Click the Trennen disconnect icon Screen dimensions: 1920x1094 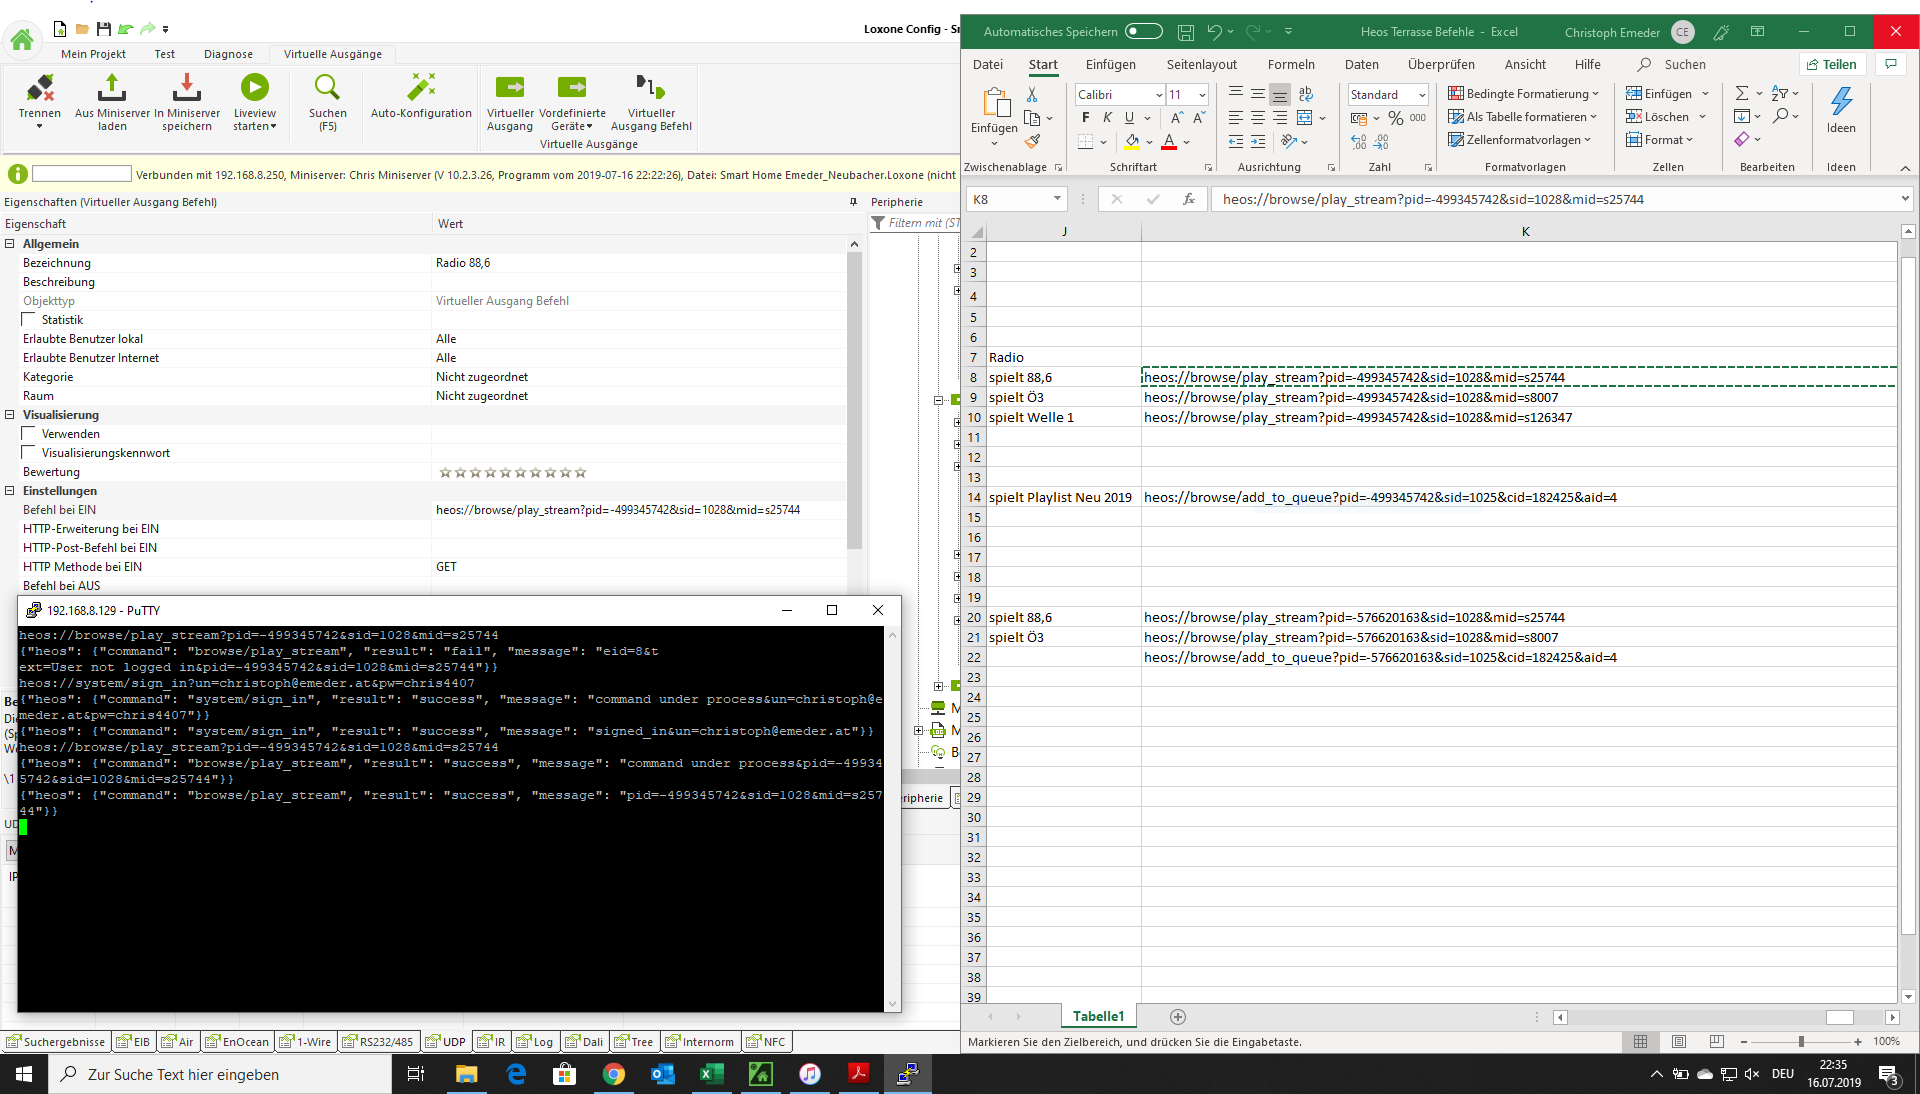click(x=40, y=90)
